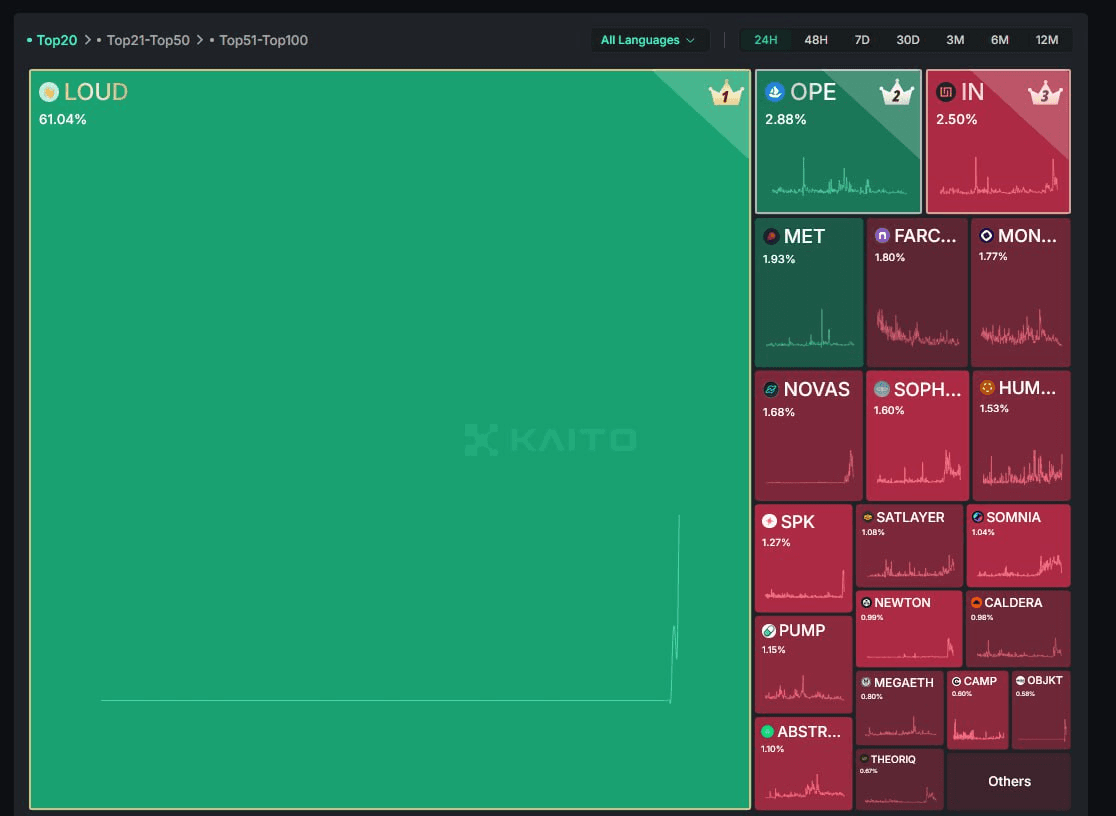Click the MET token icon

[x=771, y=236]
